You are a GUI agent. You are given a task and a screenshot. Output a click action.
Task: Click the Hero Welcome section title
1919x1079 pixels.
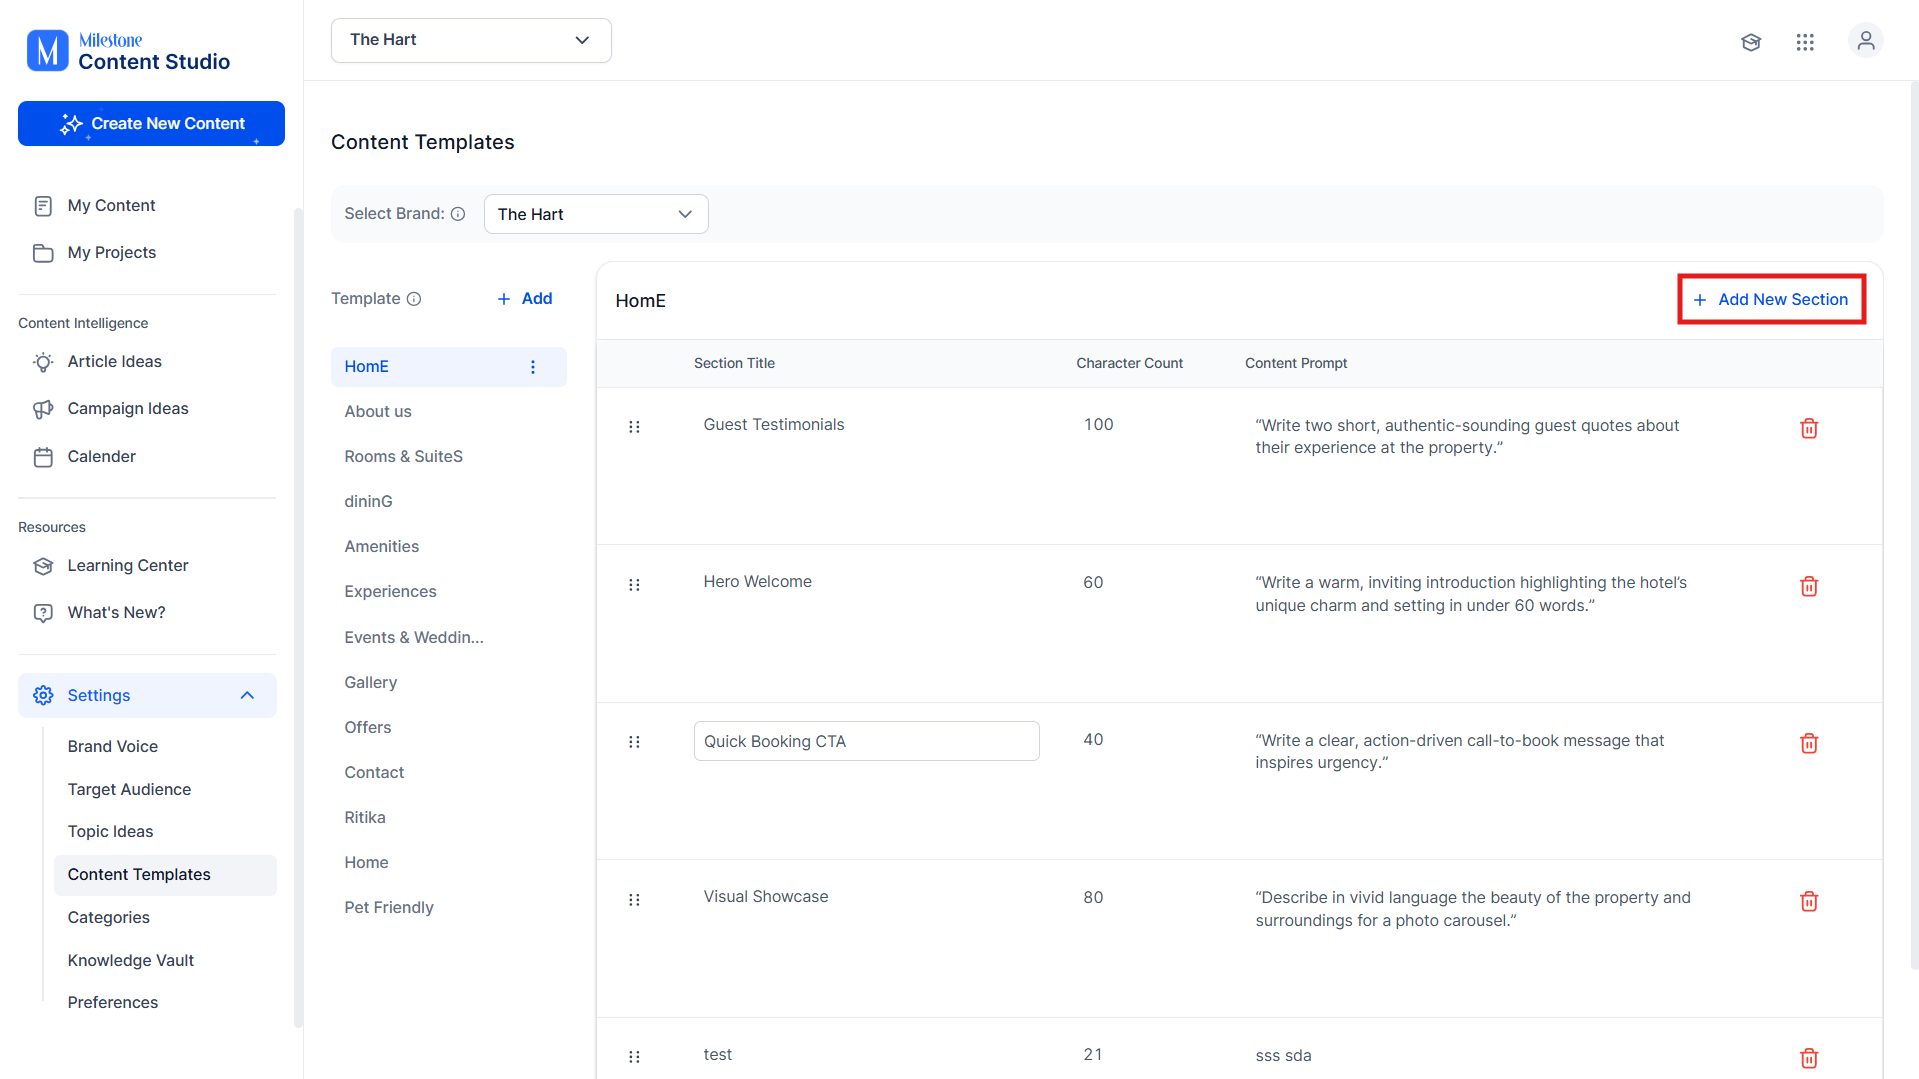pyautogui.click(x=758, y=582)
